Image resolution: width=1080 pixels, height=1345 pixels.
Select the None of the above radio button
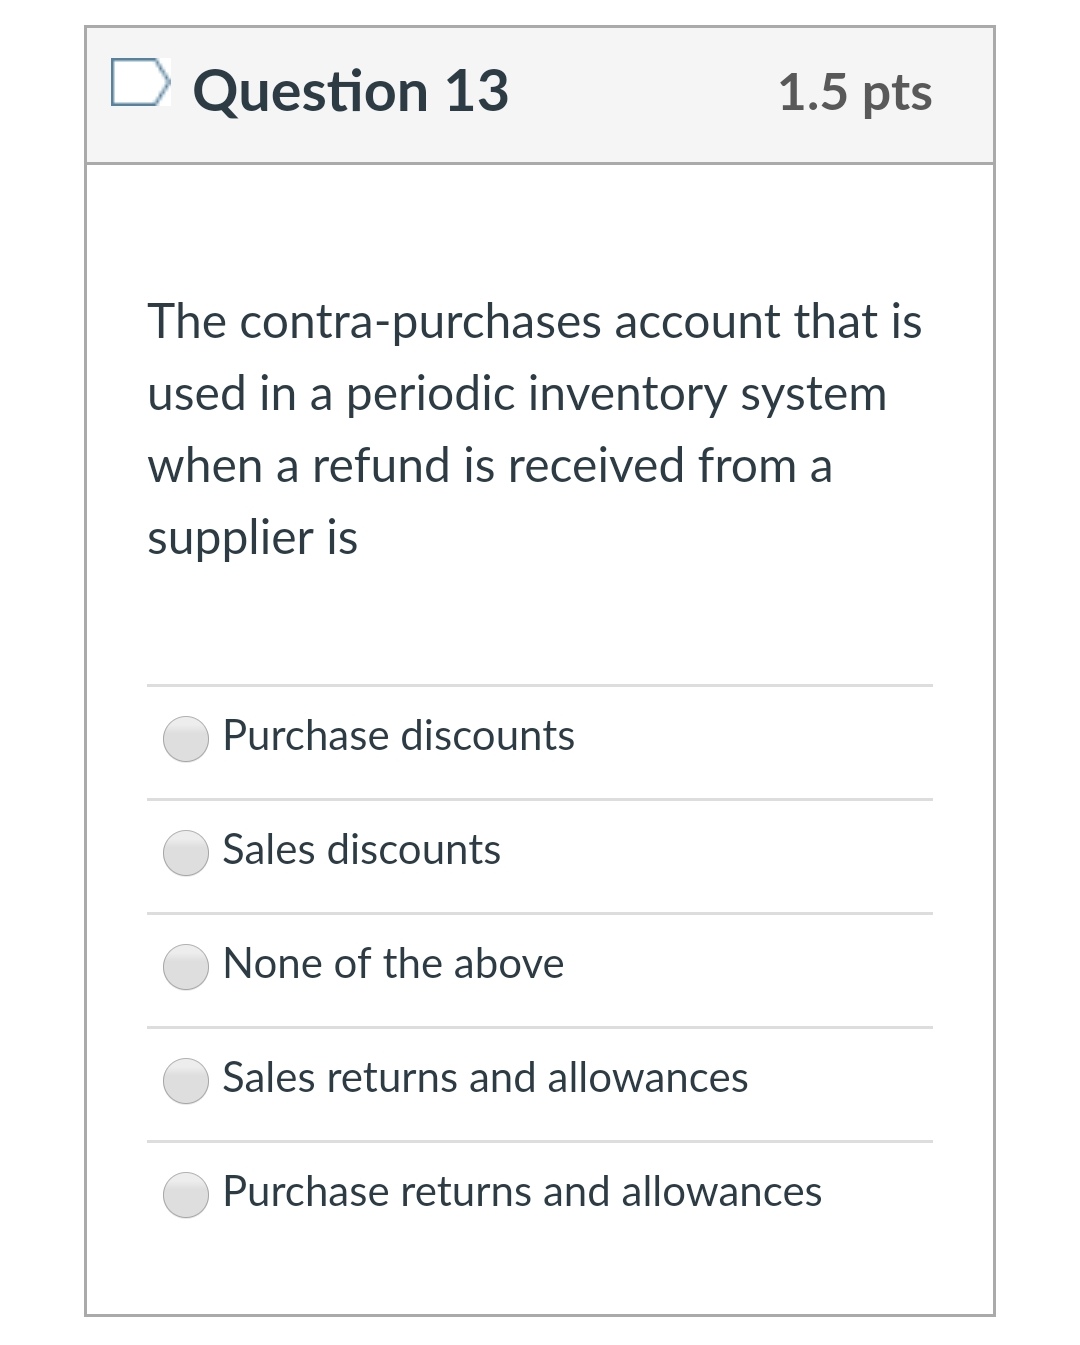185,968
